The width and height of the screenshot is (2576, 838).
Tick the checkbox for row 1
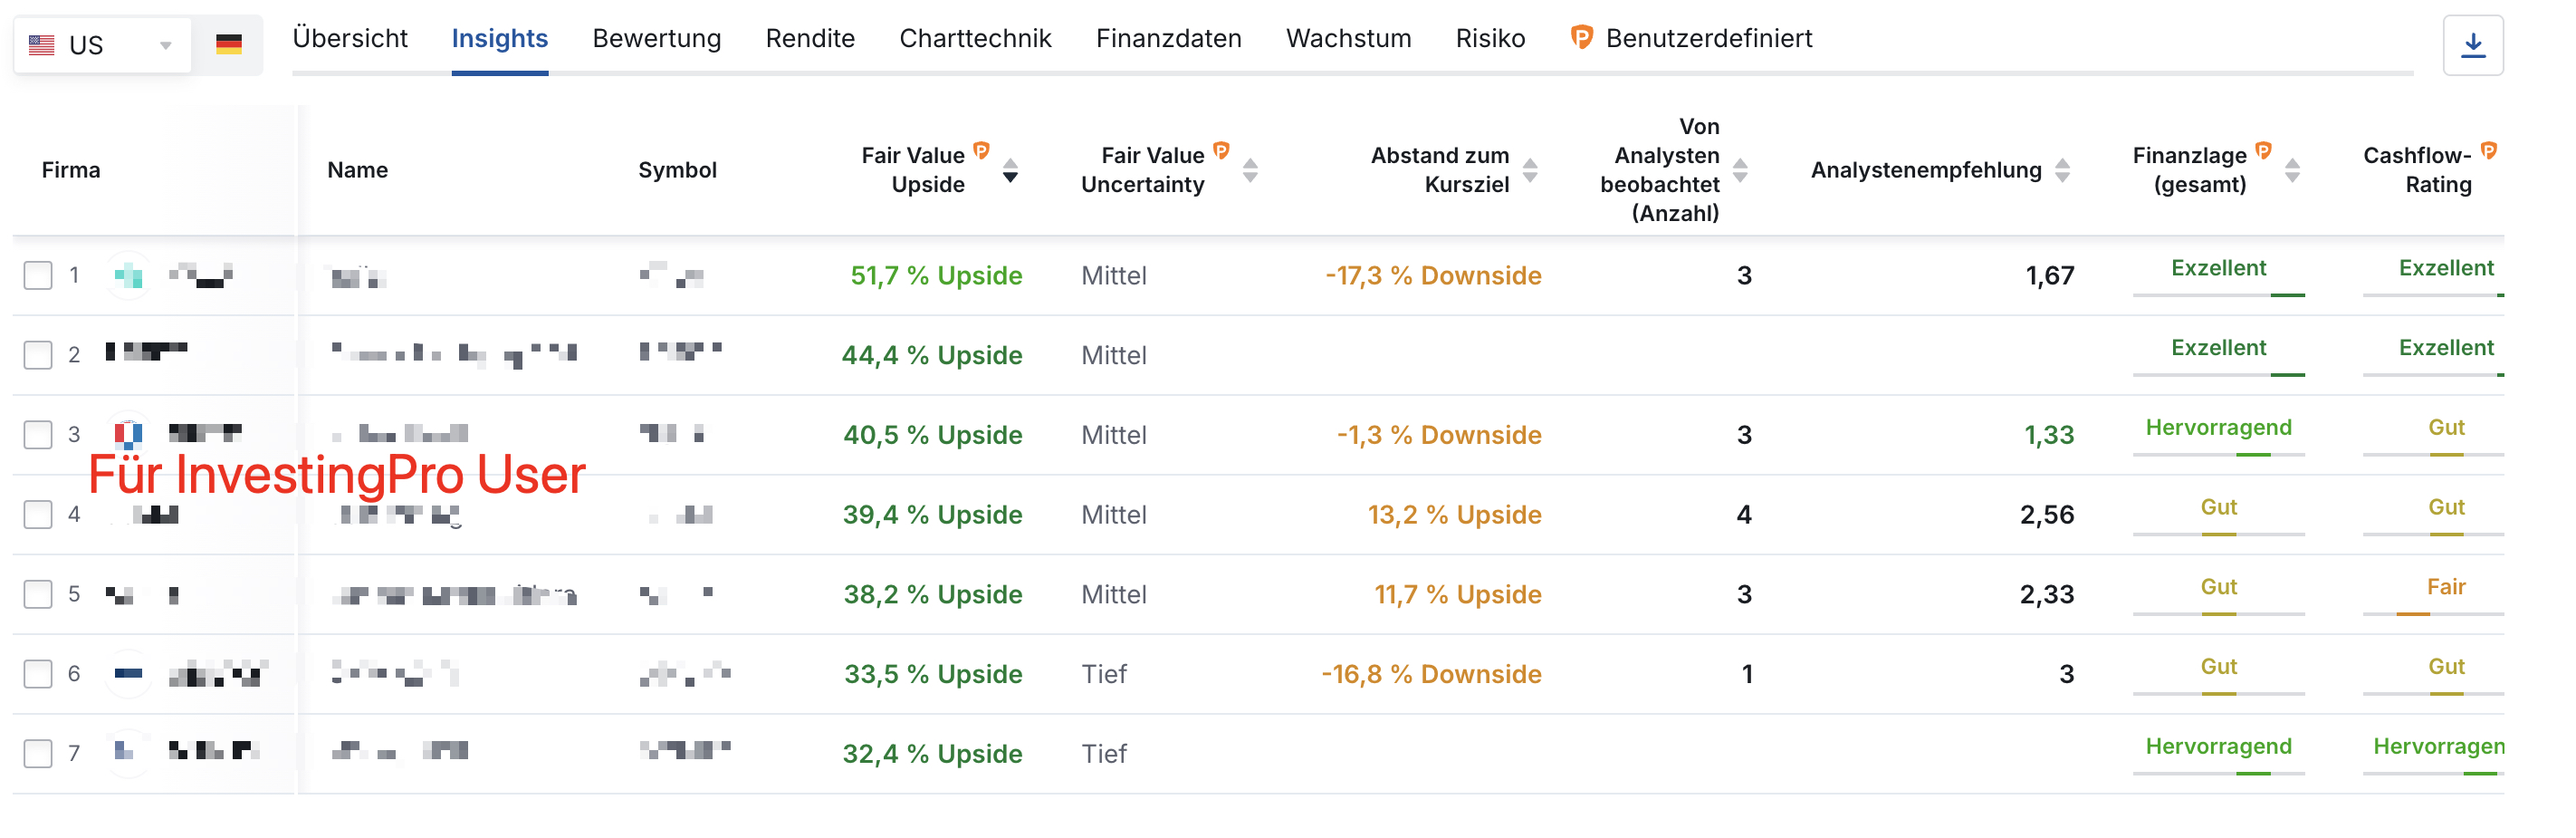click(x=38, y=275)
